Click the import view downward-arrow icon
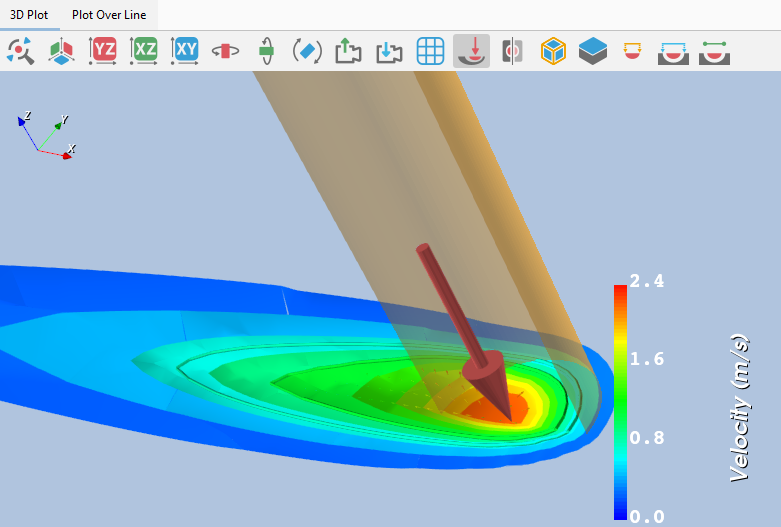Screen dimensions: 781x527 (x=389, y=51)
